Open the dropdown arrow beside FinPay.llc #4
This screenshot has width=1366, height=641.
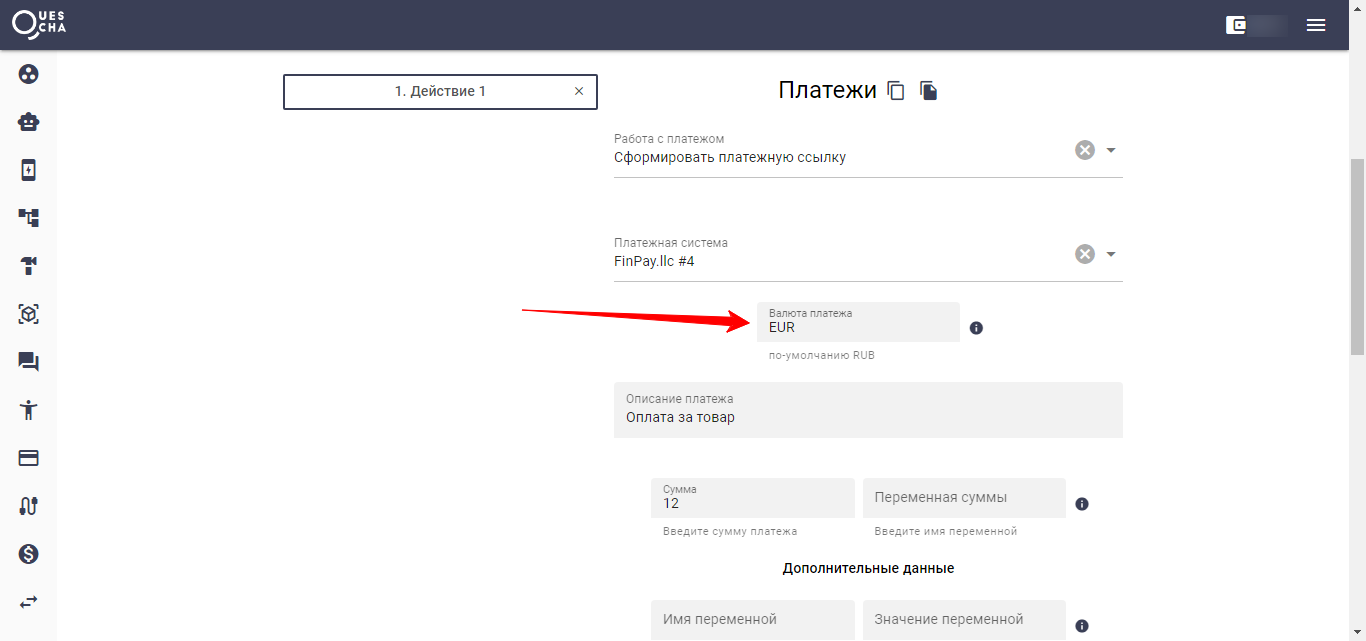click(x=1109, y=253)
